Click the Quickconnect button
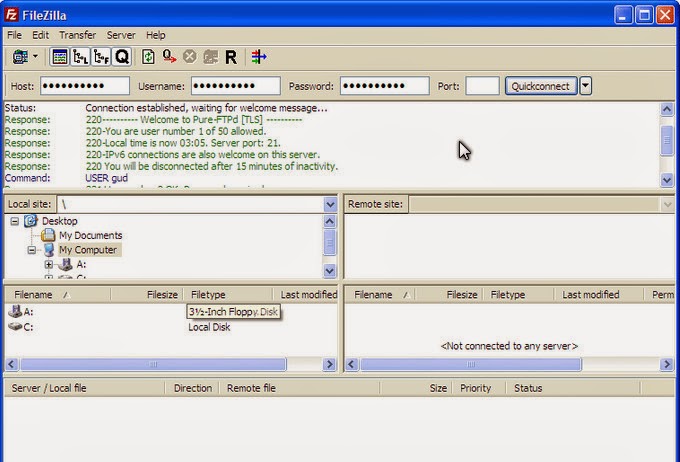The height and width of the screenshot is (462, 680). pyautogui.click(x=541, y=86)
